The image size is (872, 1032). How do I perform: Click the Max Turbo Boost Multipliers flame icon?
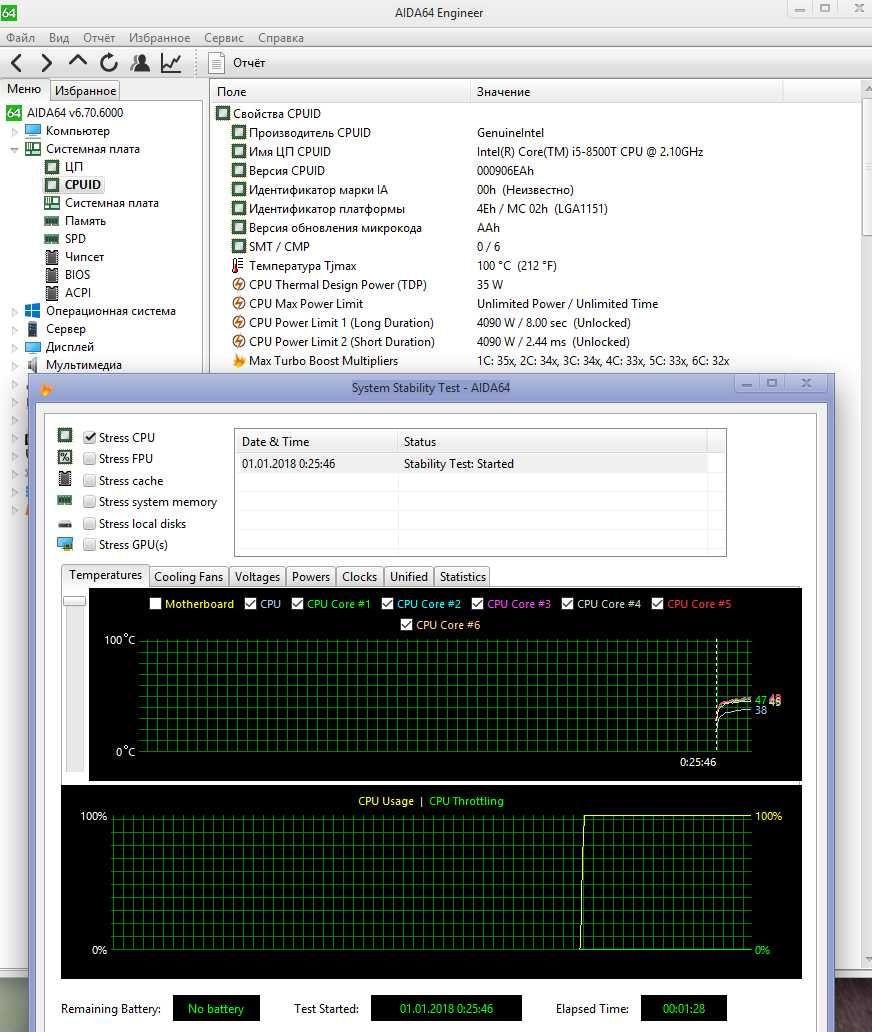239,361
